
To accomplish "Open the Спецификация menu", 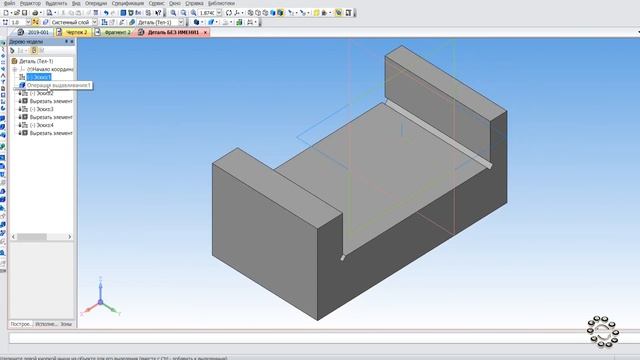I will pos(128,3).
